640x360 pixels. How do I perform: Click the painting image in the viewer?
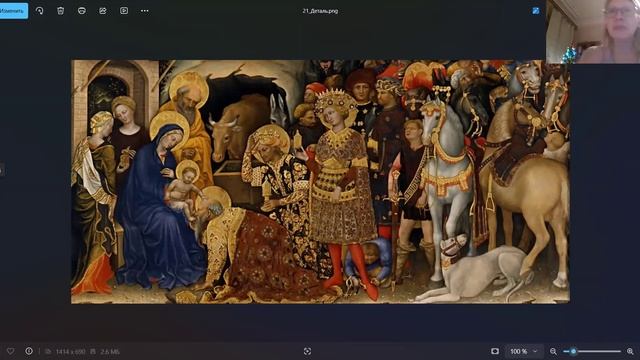[320, 182]
